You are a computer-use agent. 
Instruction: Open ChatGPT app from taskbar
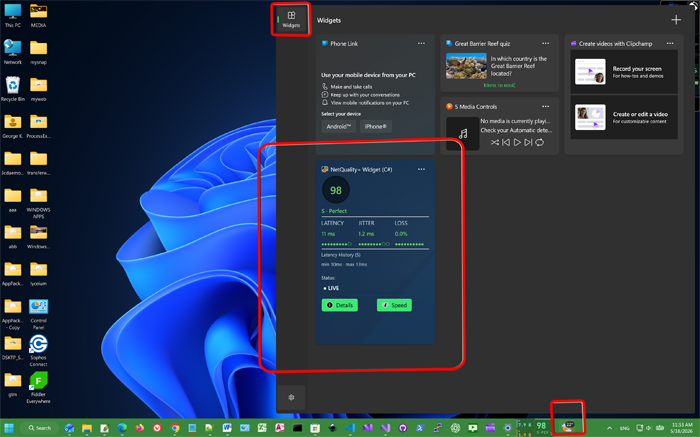[455, 428]
